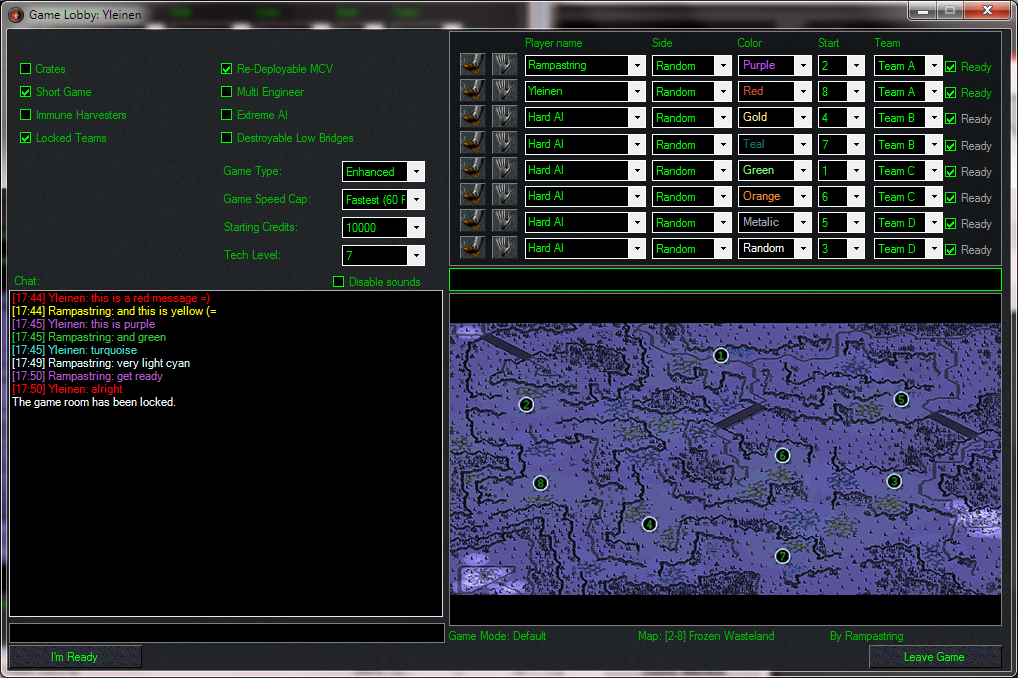Click the ban hand icon in Yleinen's row

(x=504, y=91)
